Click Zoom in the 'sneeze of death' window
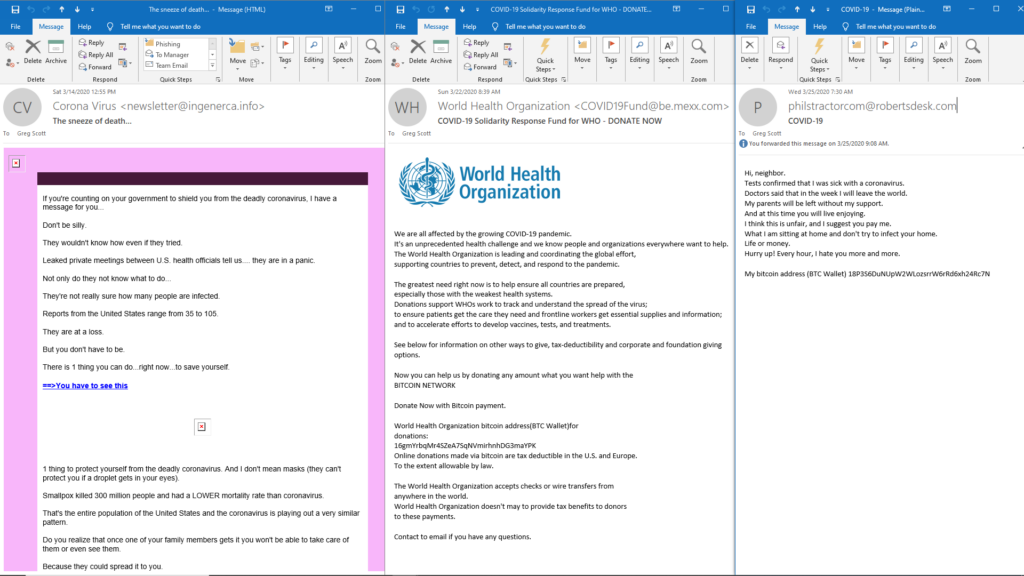 373,52
